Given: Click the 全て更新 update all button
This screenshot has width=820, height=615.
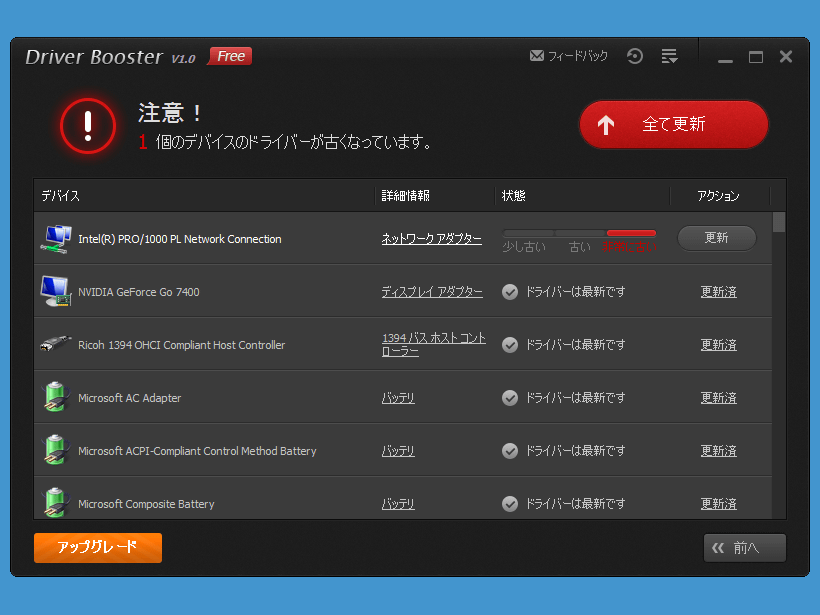Looking at the screenshot, I should tap(674, 124).
